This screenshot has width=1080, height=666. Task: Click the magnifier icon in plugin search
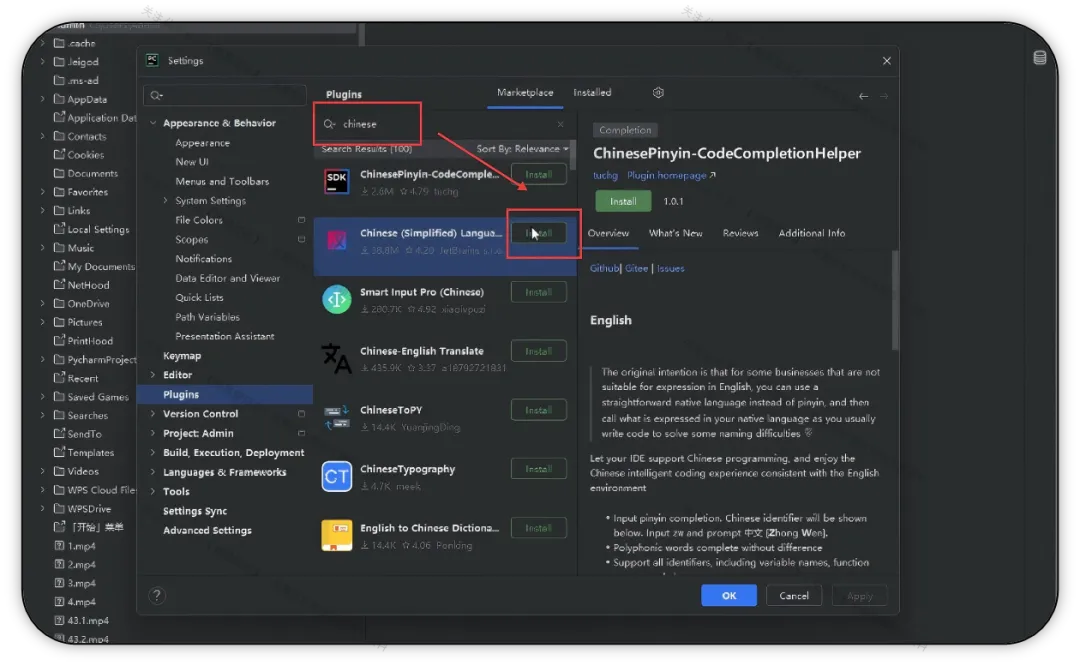pos(329,124)
